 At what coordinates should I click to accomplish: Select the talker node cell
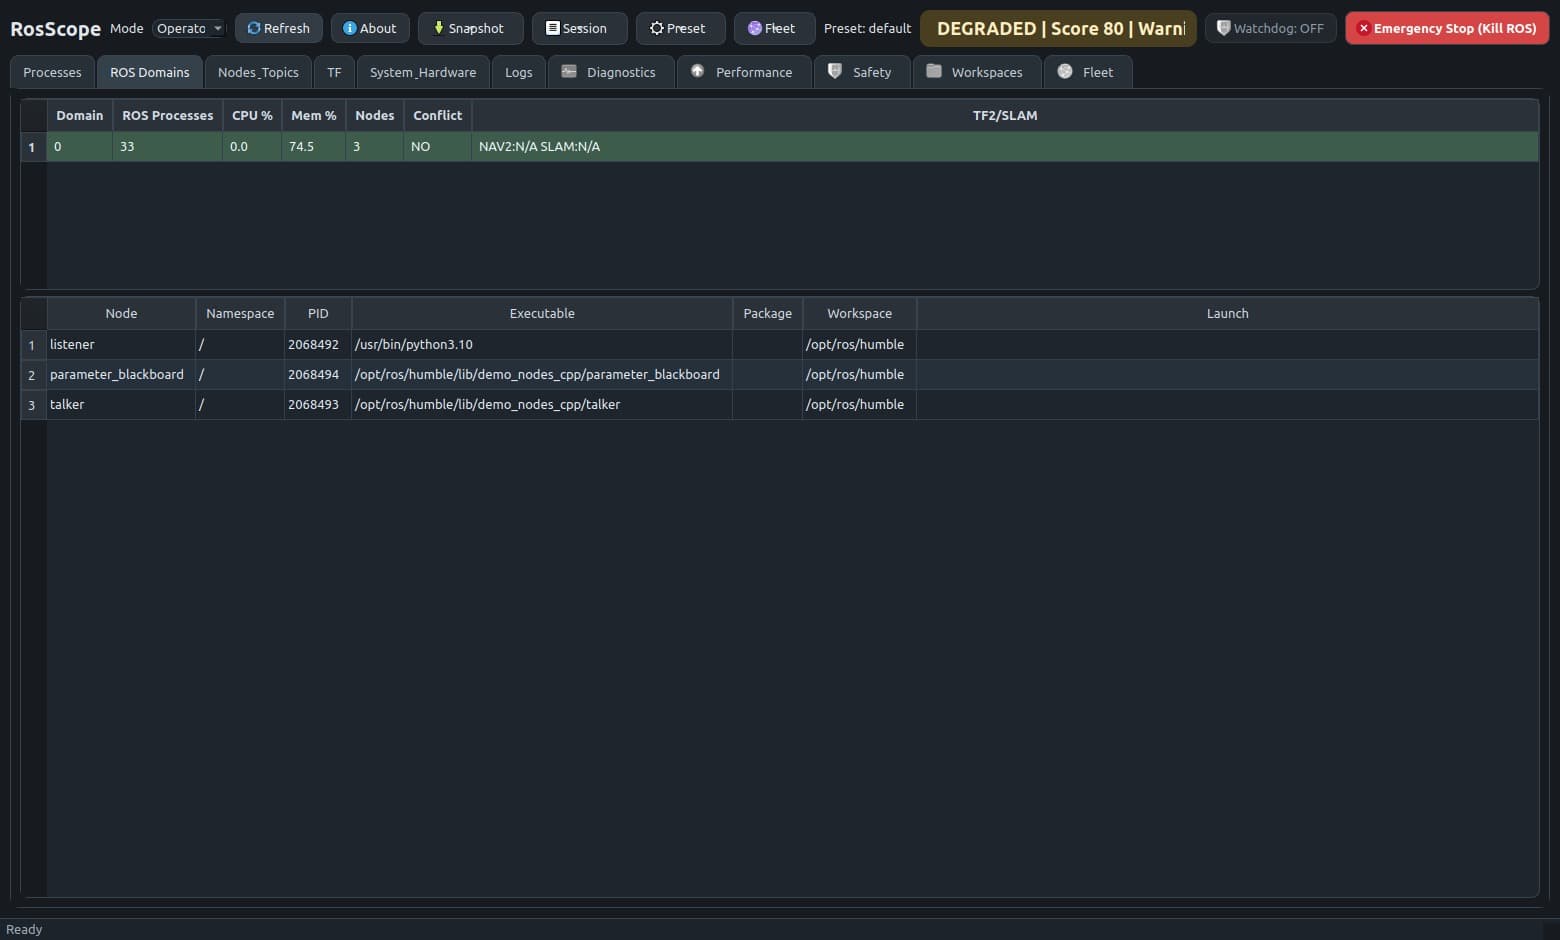click(121, 405)
